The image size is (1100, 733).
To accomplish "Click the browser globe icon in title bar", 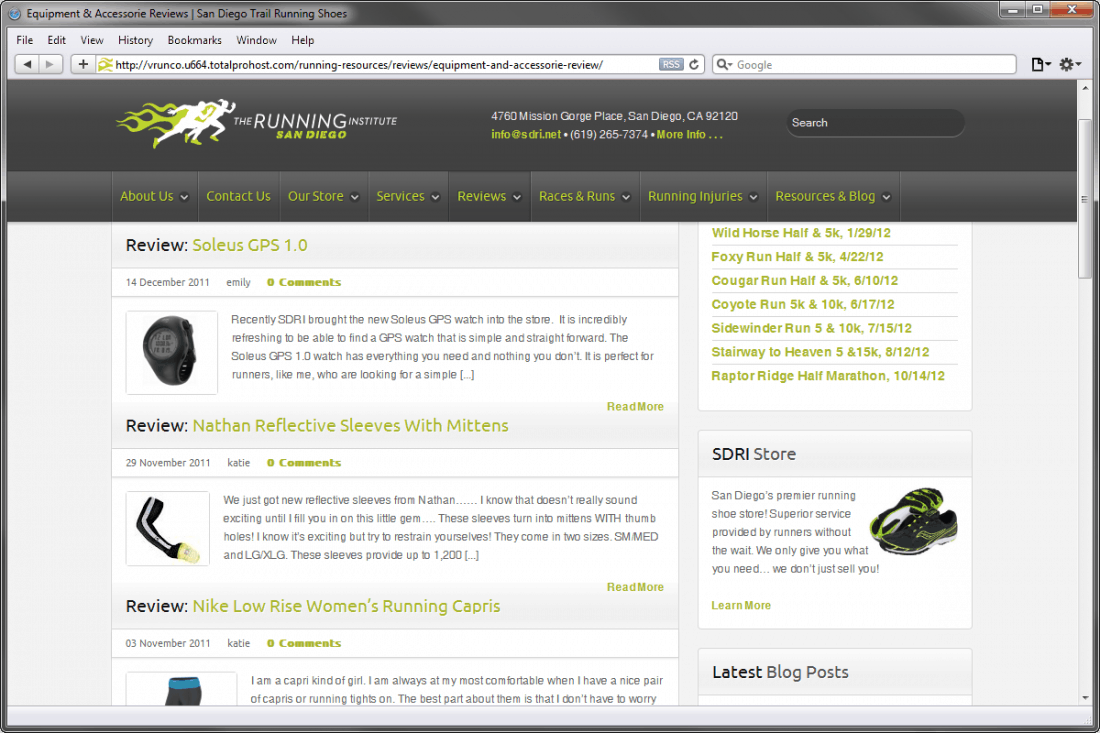I will [14, 13].
